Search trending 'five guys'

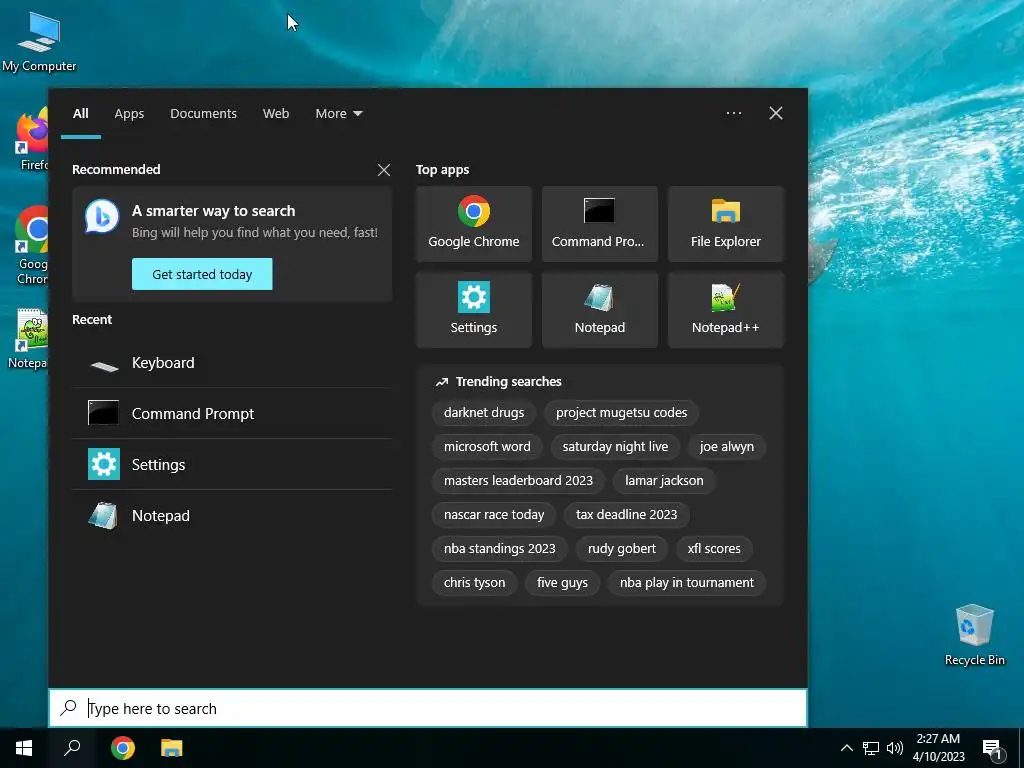click(562, 583)
